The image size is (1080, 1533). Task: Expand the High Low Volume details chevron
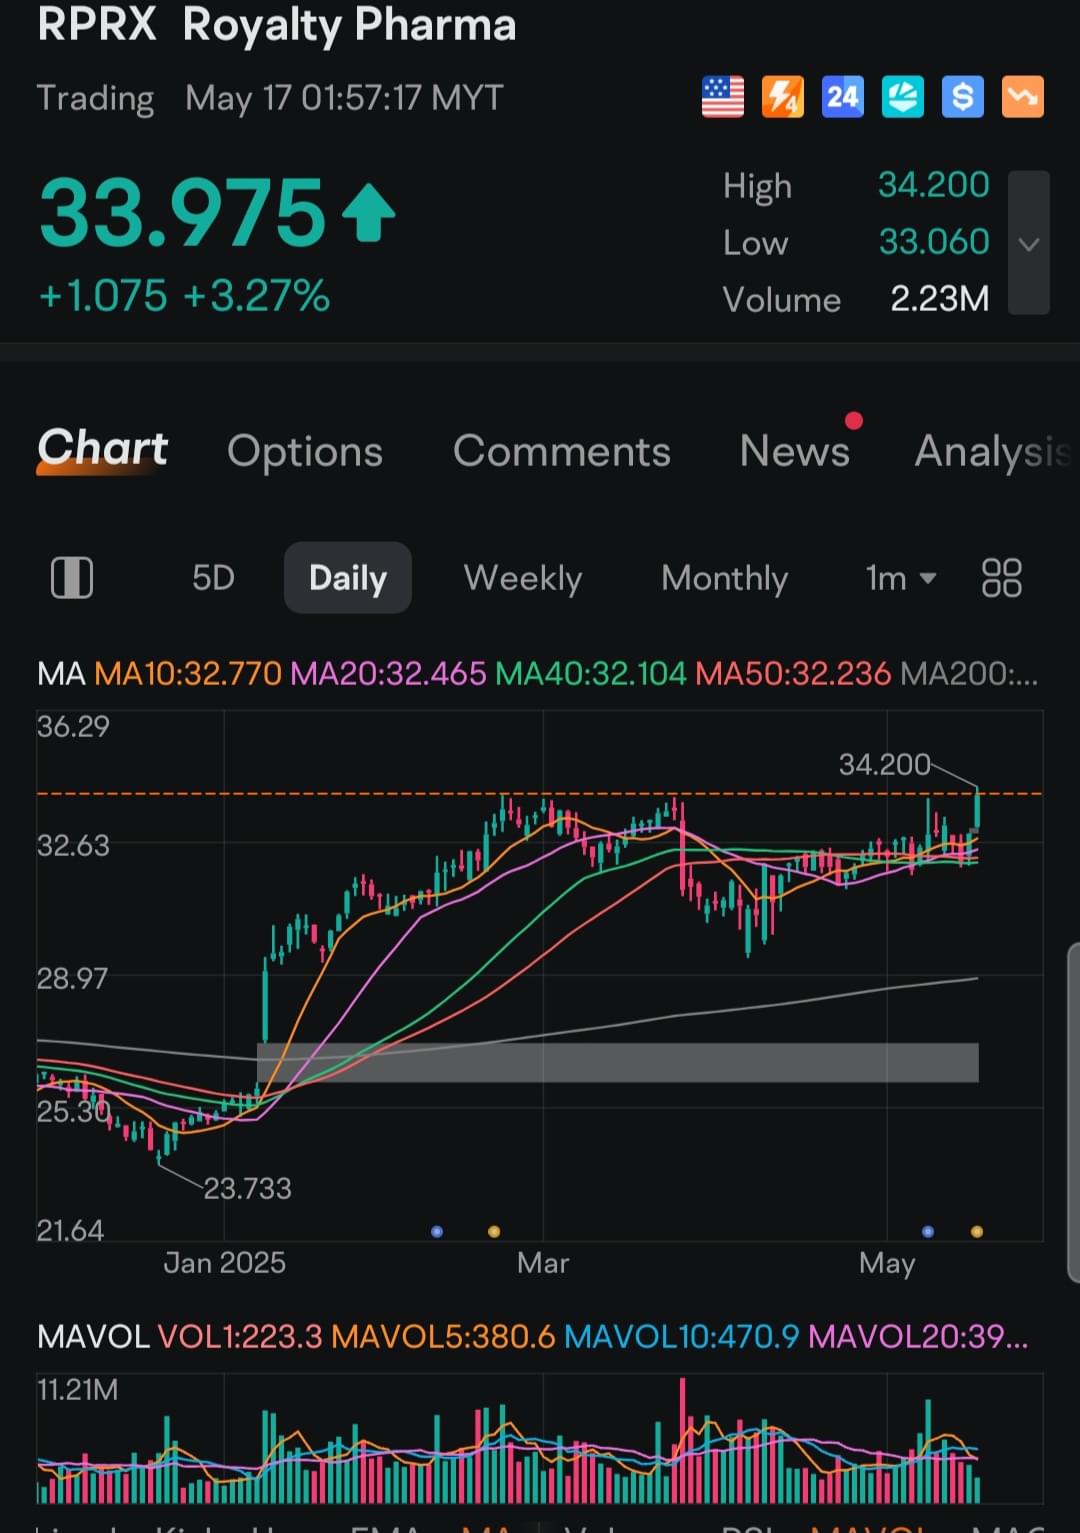(1029, 243)
